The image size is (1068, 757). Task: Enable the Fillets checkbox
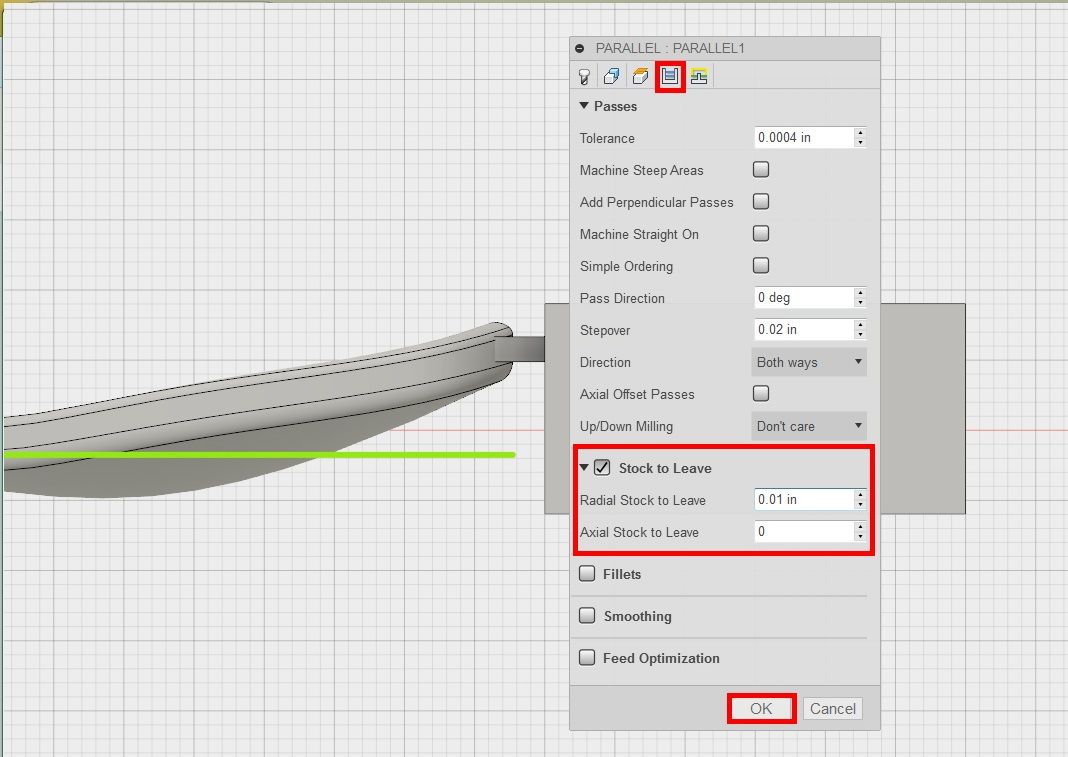point(587,574)
